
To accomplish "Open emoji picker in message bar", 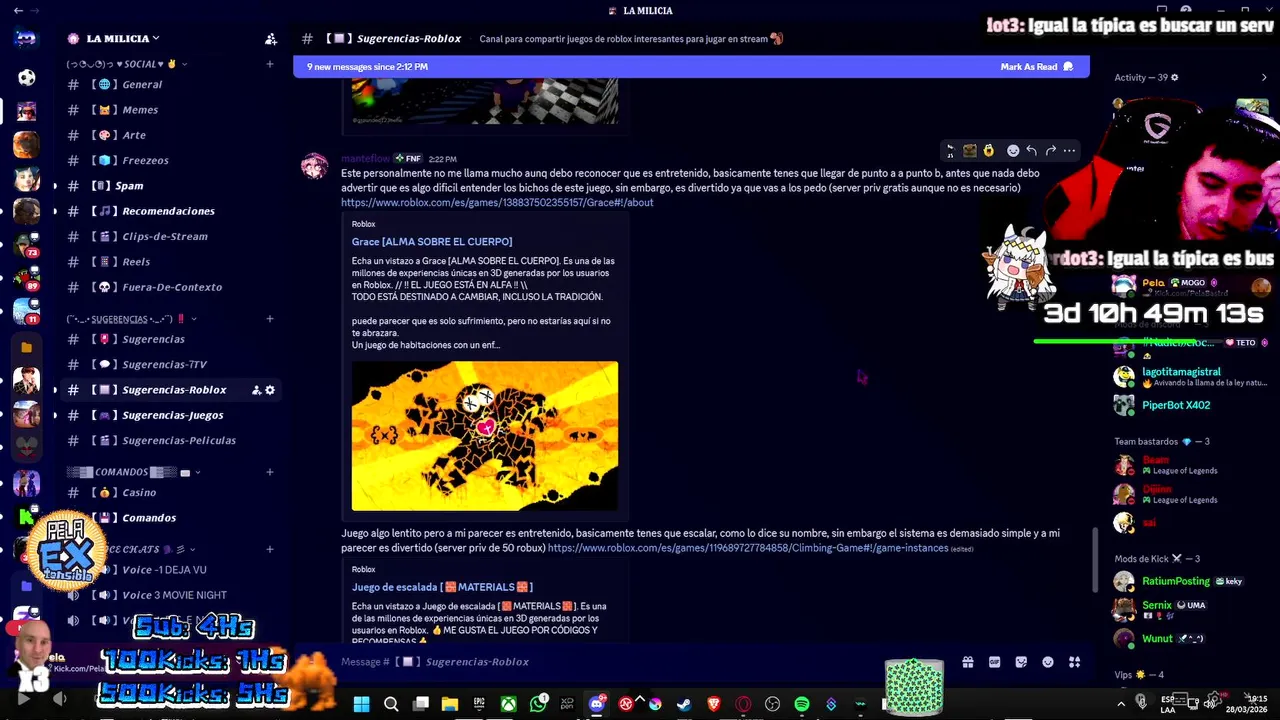I will [1048, 662].
